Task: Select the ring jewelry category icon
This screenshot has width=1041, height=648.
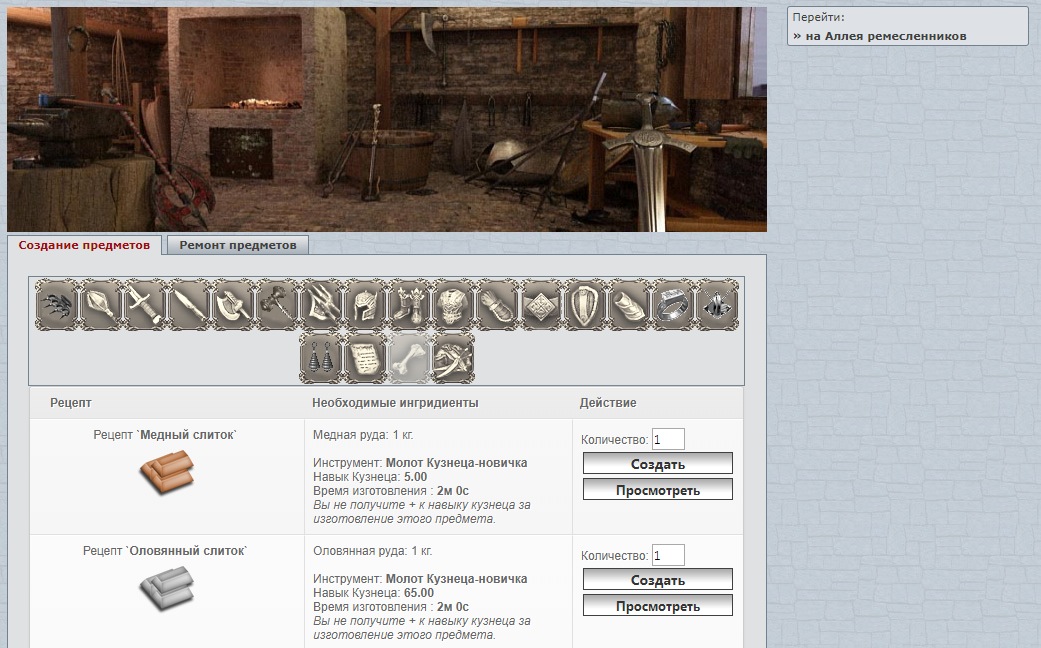Action: click(673, 304)
